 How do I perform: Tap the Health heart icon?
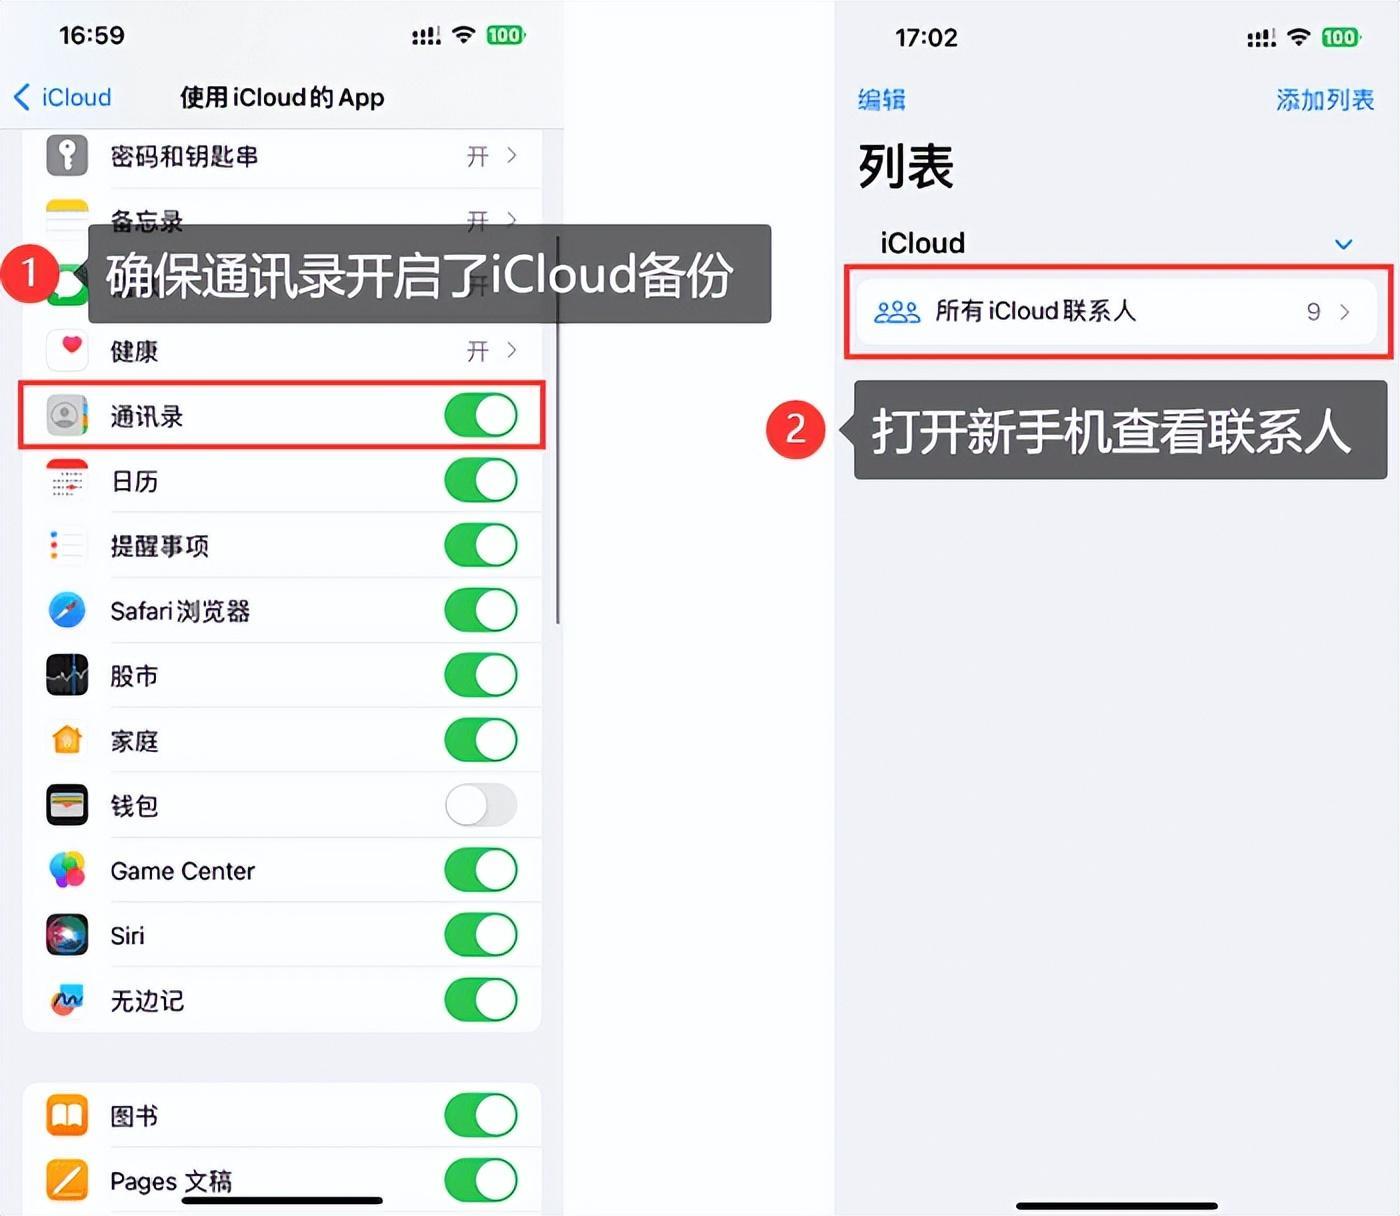[67, 350]
